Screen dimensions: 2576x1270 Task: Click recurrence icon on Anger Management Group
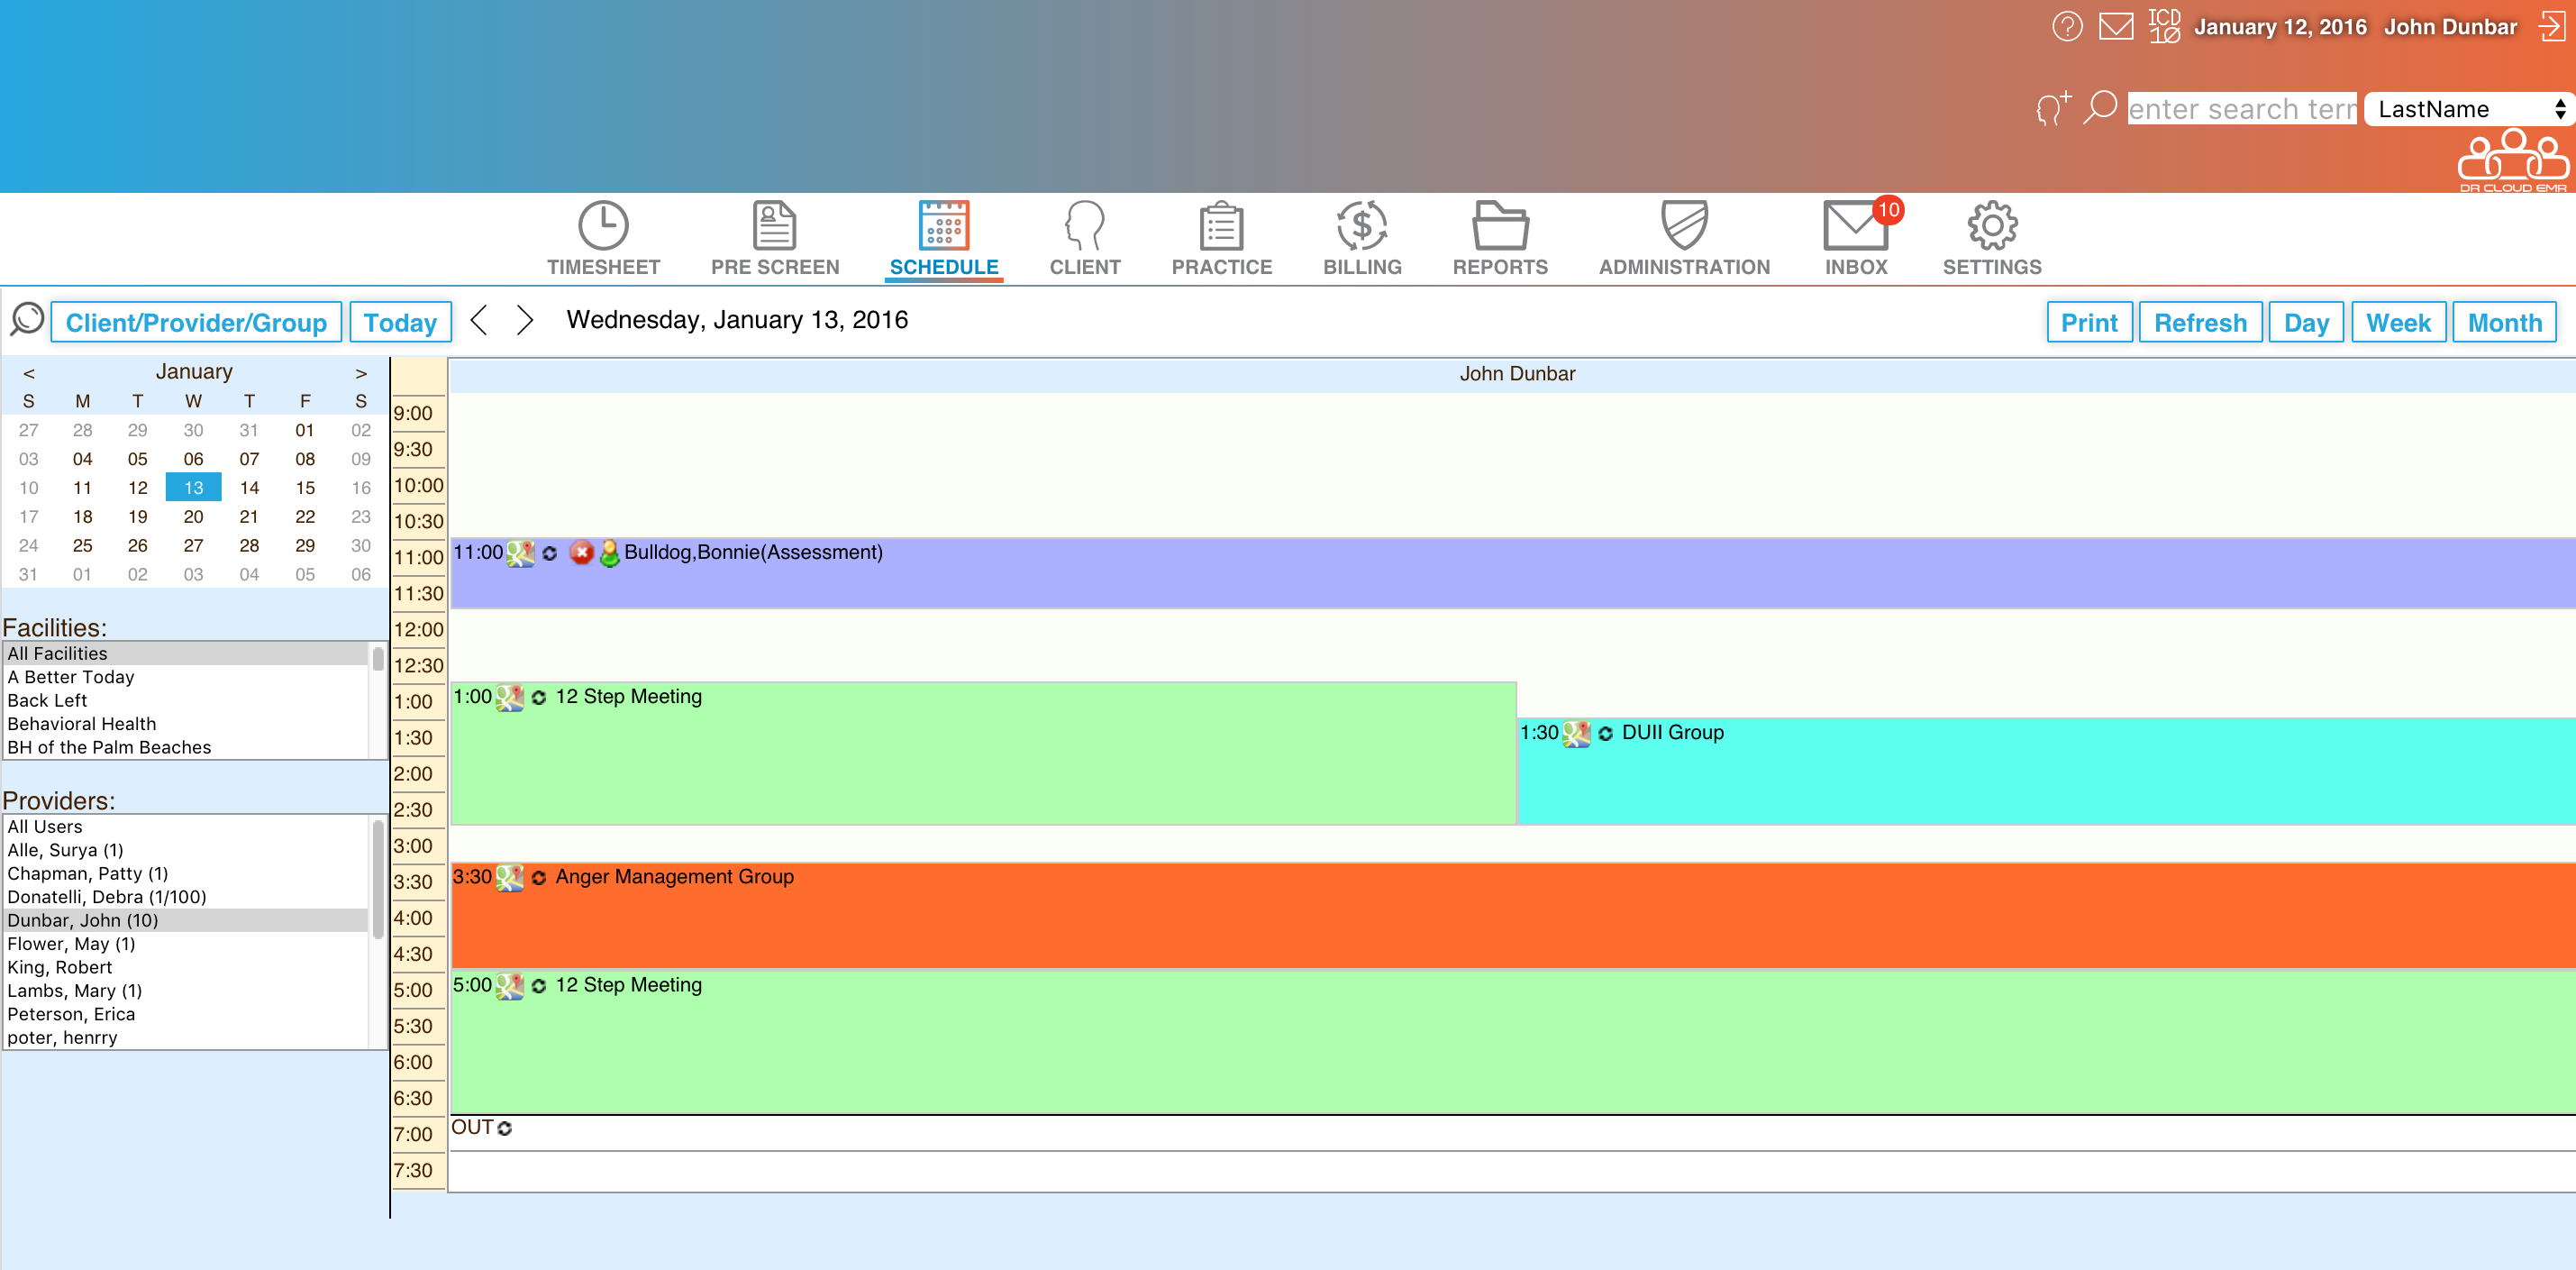(x=539, y=878)
